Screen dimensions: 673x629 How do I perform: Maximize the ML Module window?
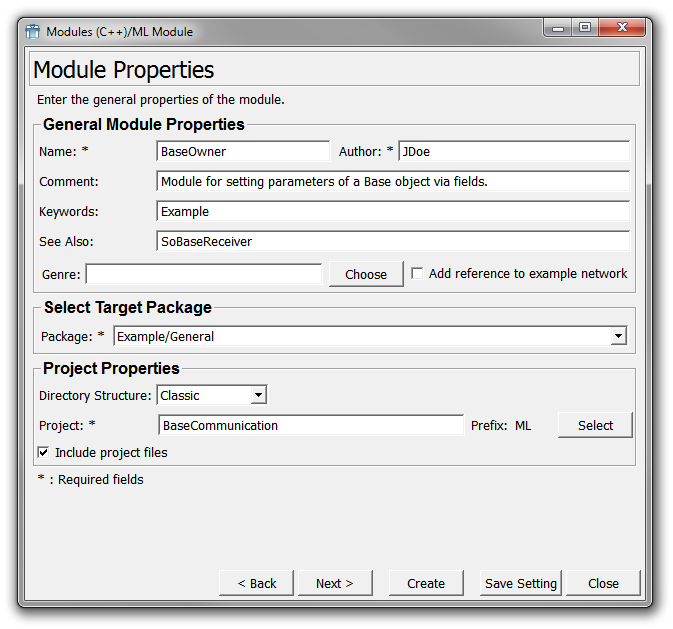(x=585, y=28)
